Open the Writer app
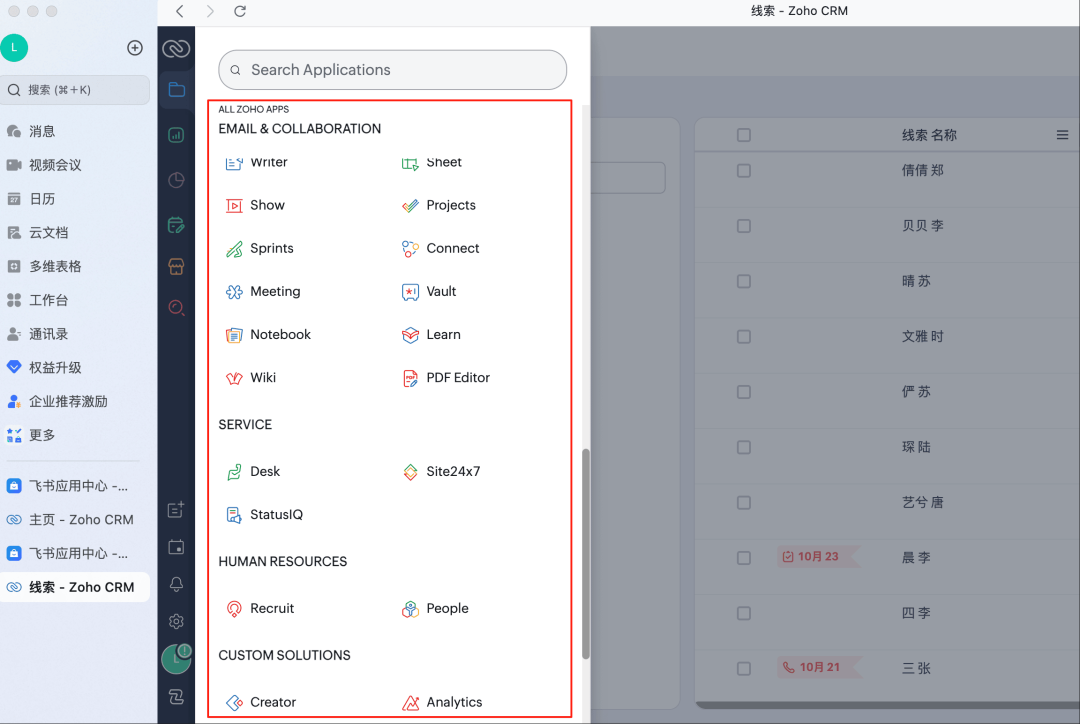Viewport: 1080px width, 724px height. coord(256,162)
